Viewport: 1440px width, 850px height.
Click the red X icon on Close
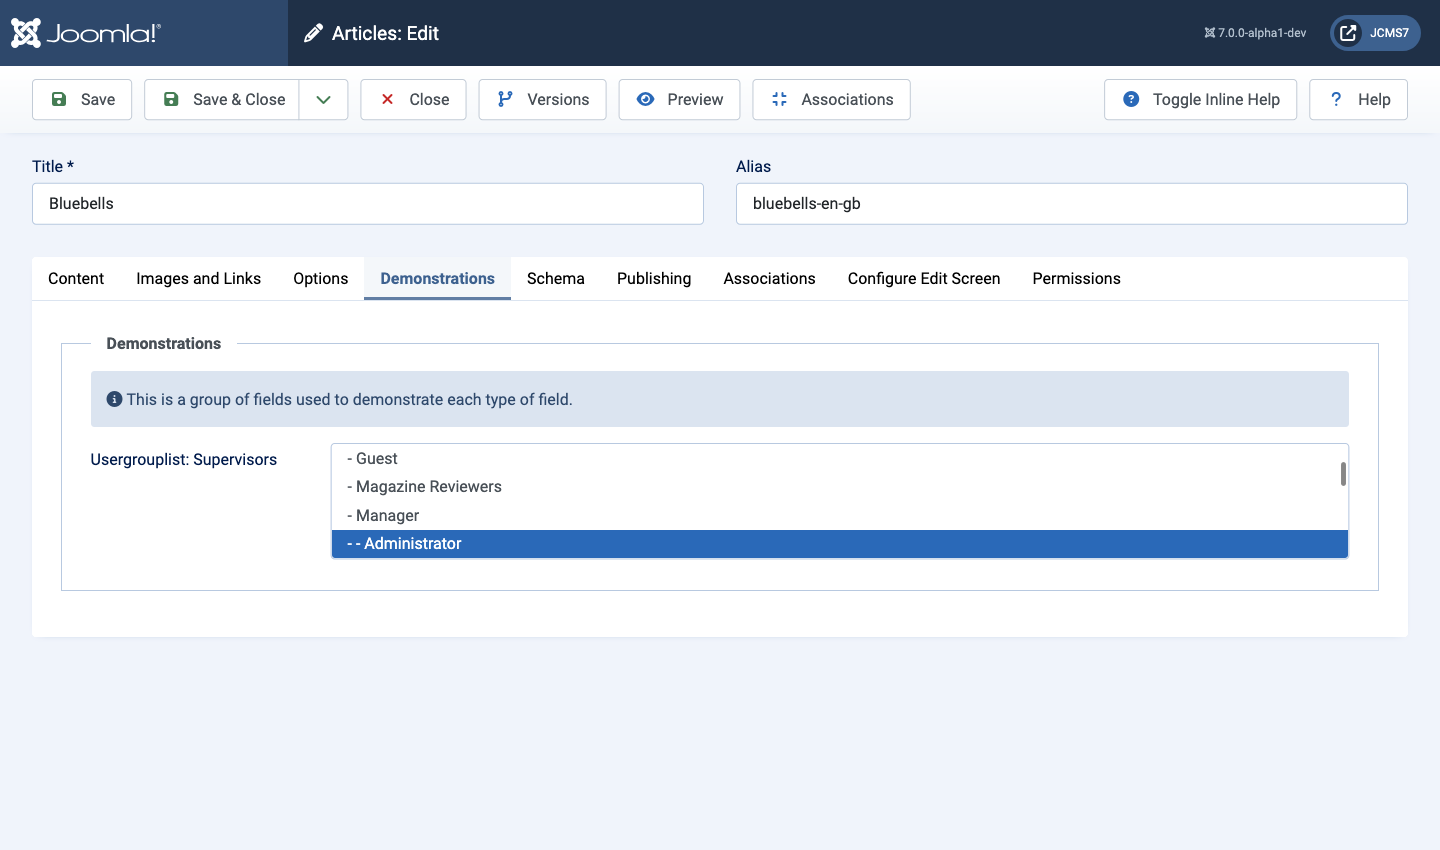coord(387,99)
